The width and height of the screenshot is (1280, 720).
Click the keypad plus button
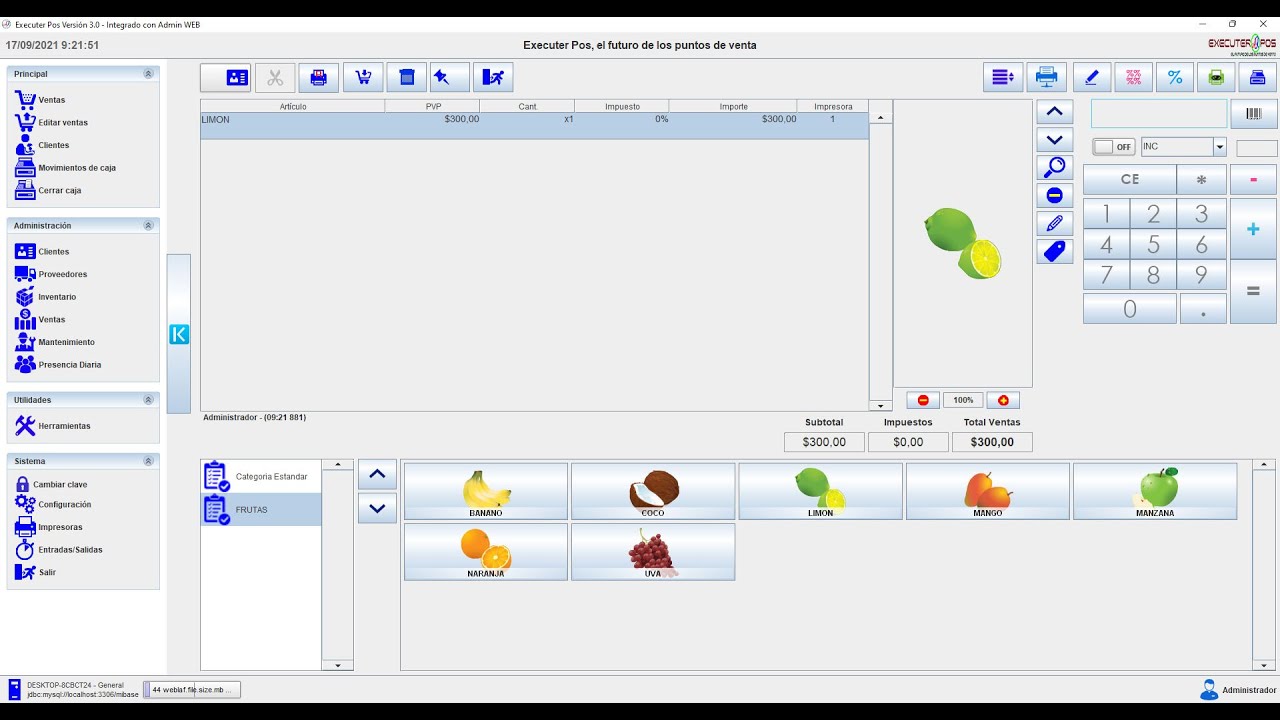1253,229
